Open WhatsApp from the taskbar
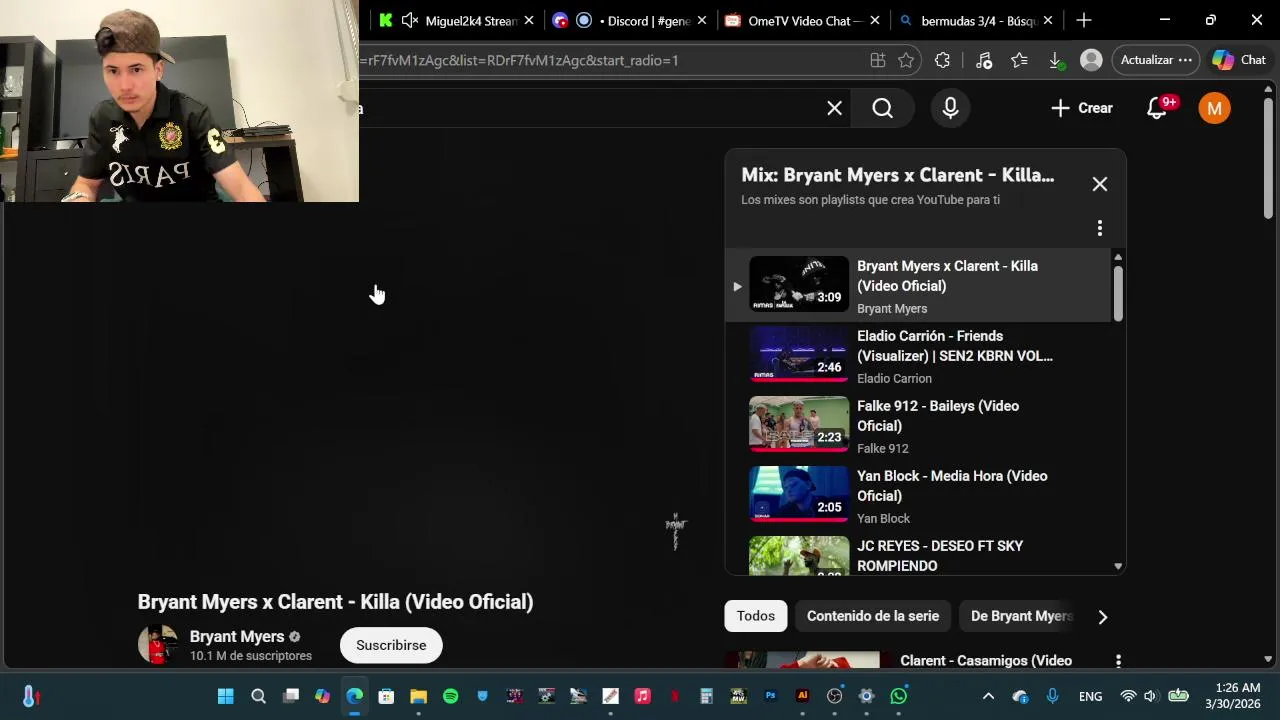Viewport: 1280px width, 720px height. pos(898,696)
